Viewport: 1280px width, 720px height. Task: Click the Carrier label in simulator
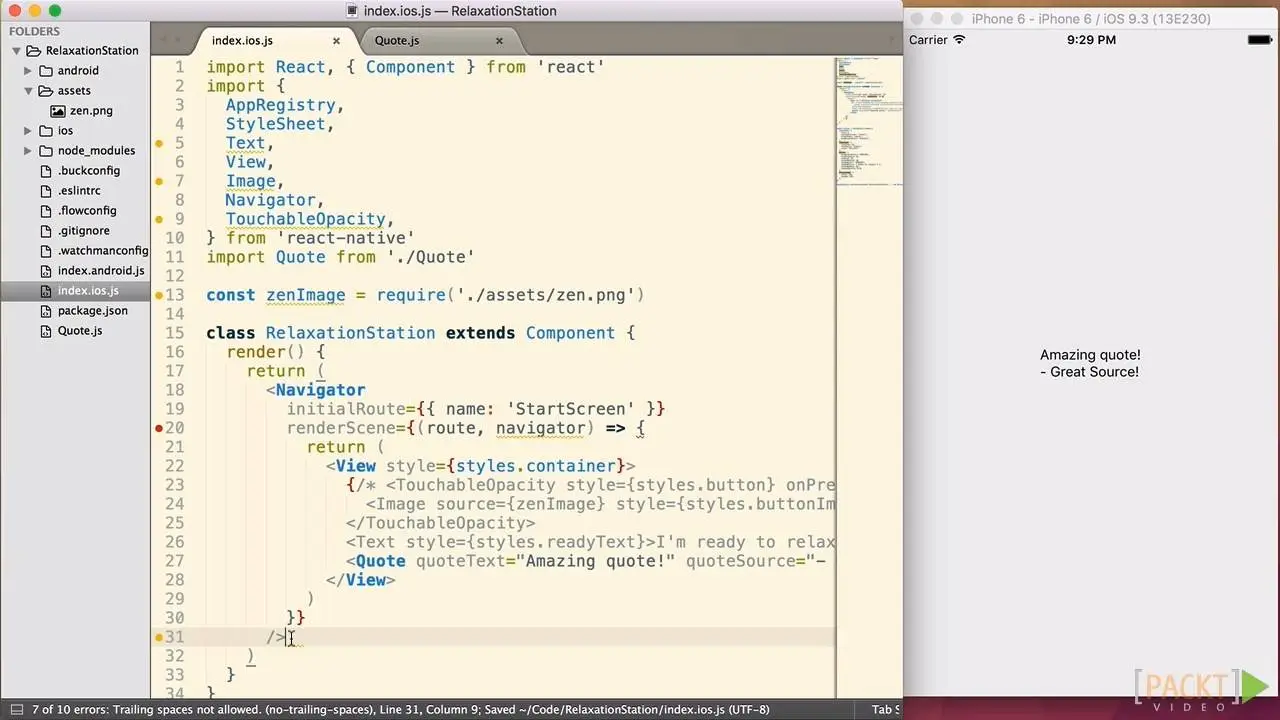928,40
